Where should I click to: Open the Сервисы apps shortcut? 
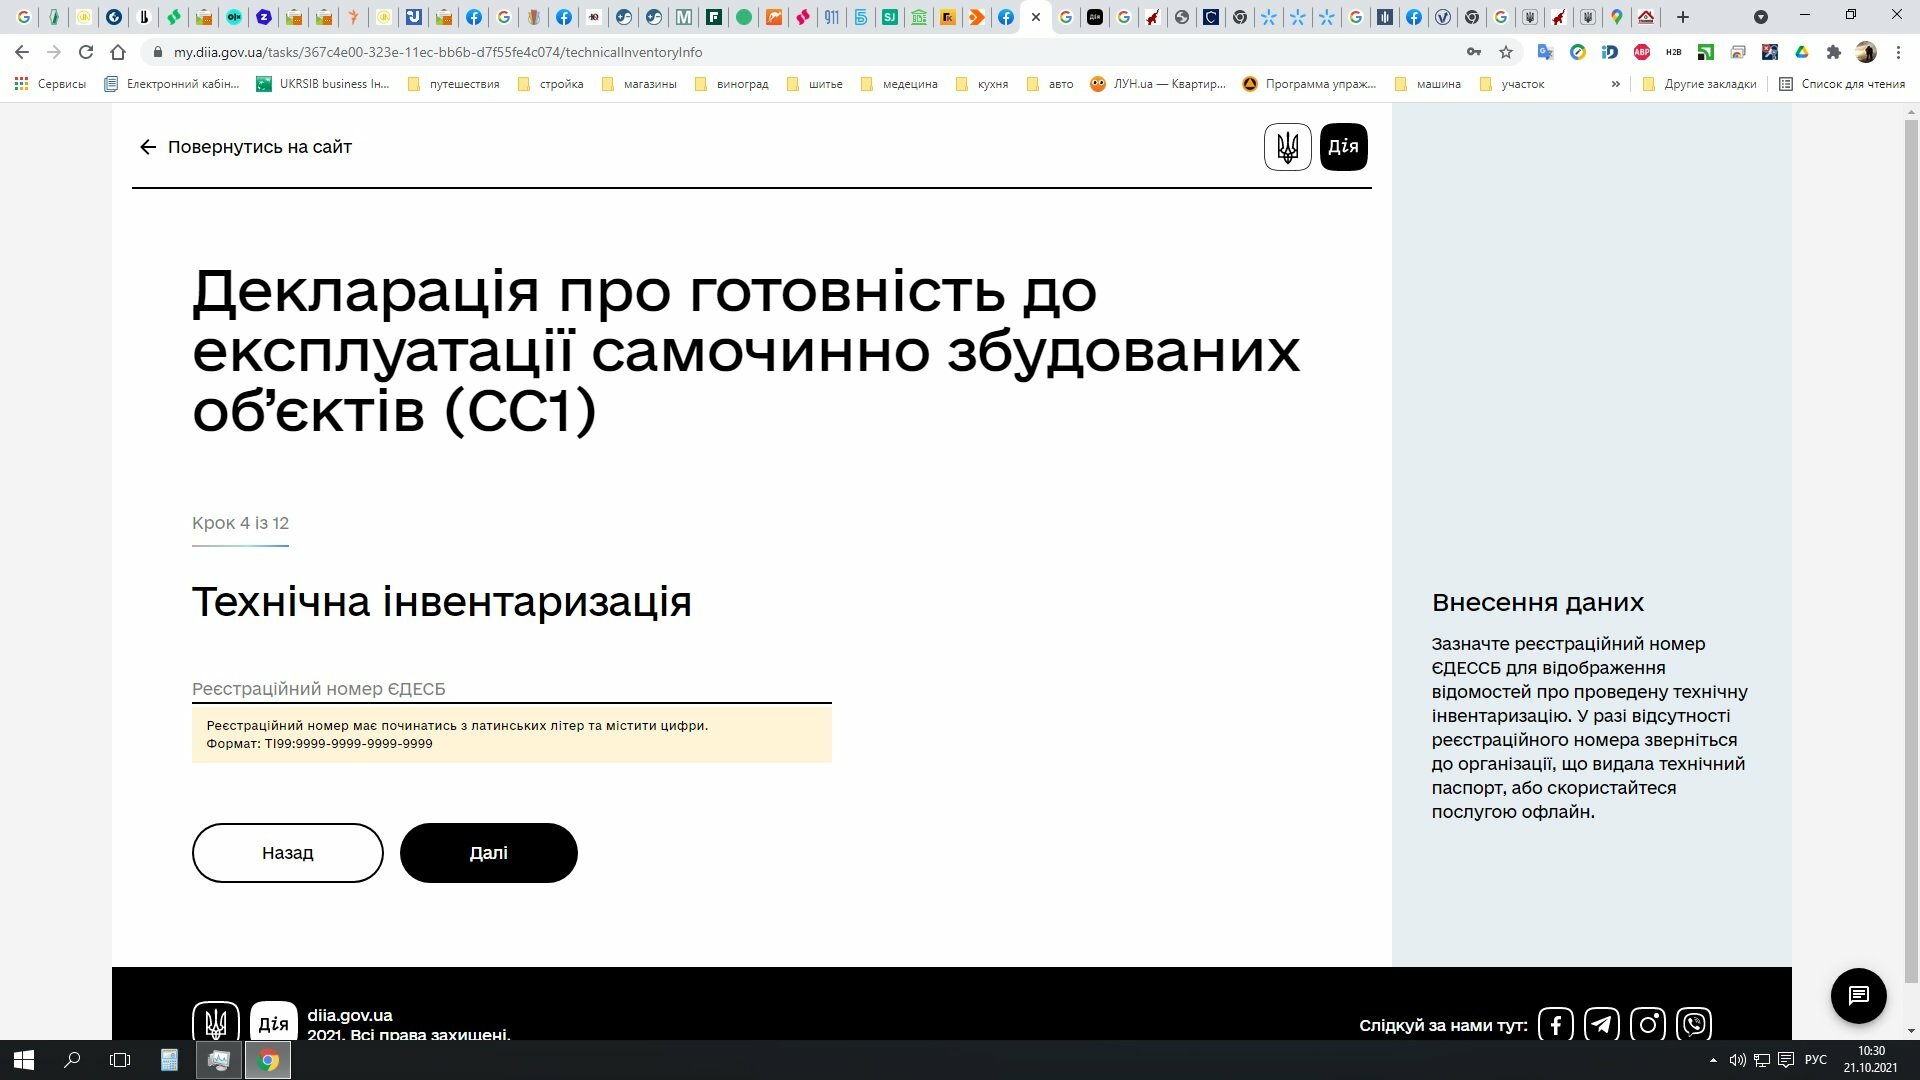[x=50, y=84]
